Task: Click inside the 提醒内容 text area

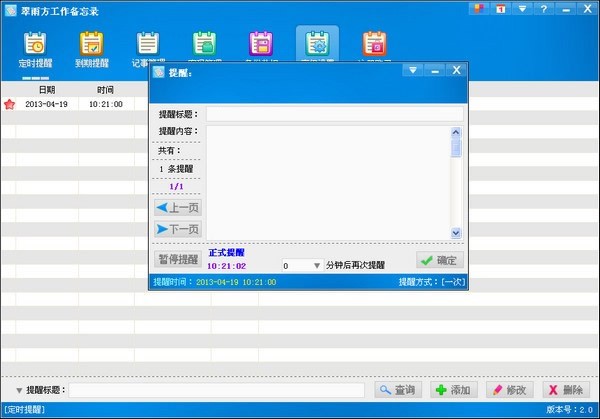Action: (x=329, y=183)
